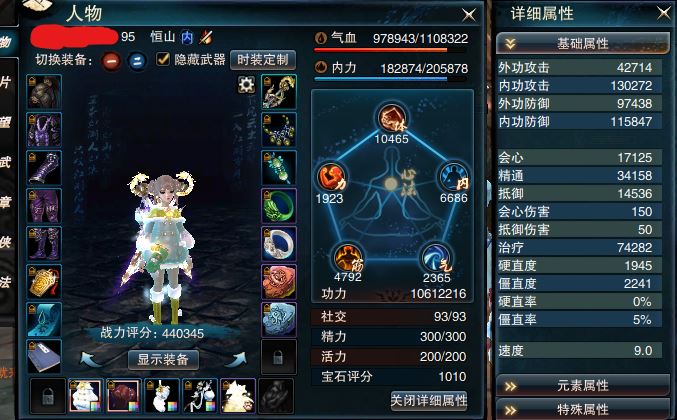Expand the 元素属性 section
The image size is (677, 420).
pos(582,385)
